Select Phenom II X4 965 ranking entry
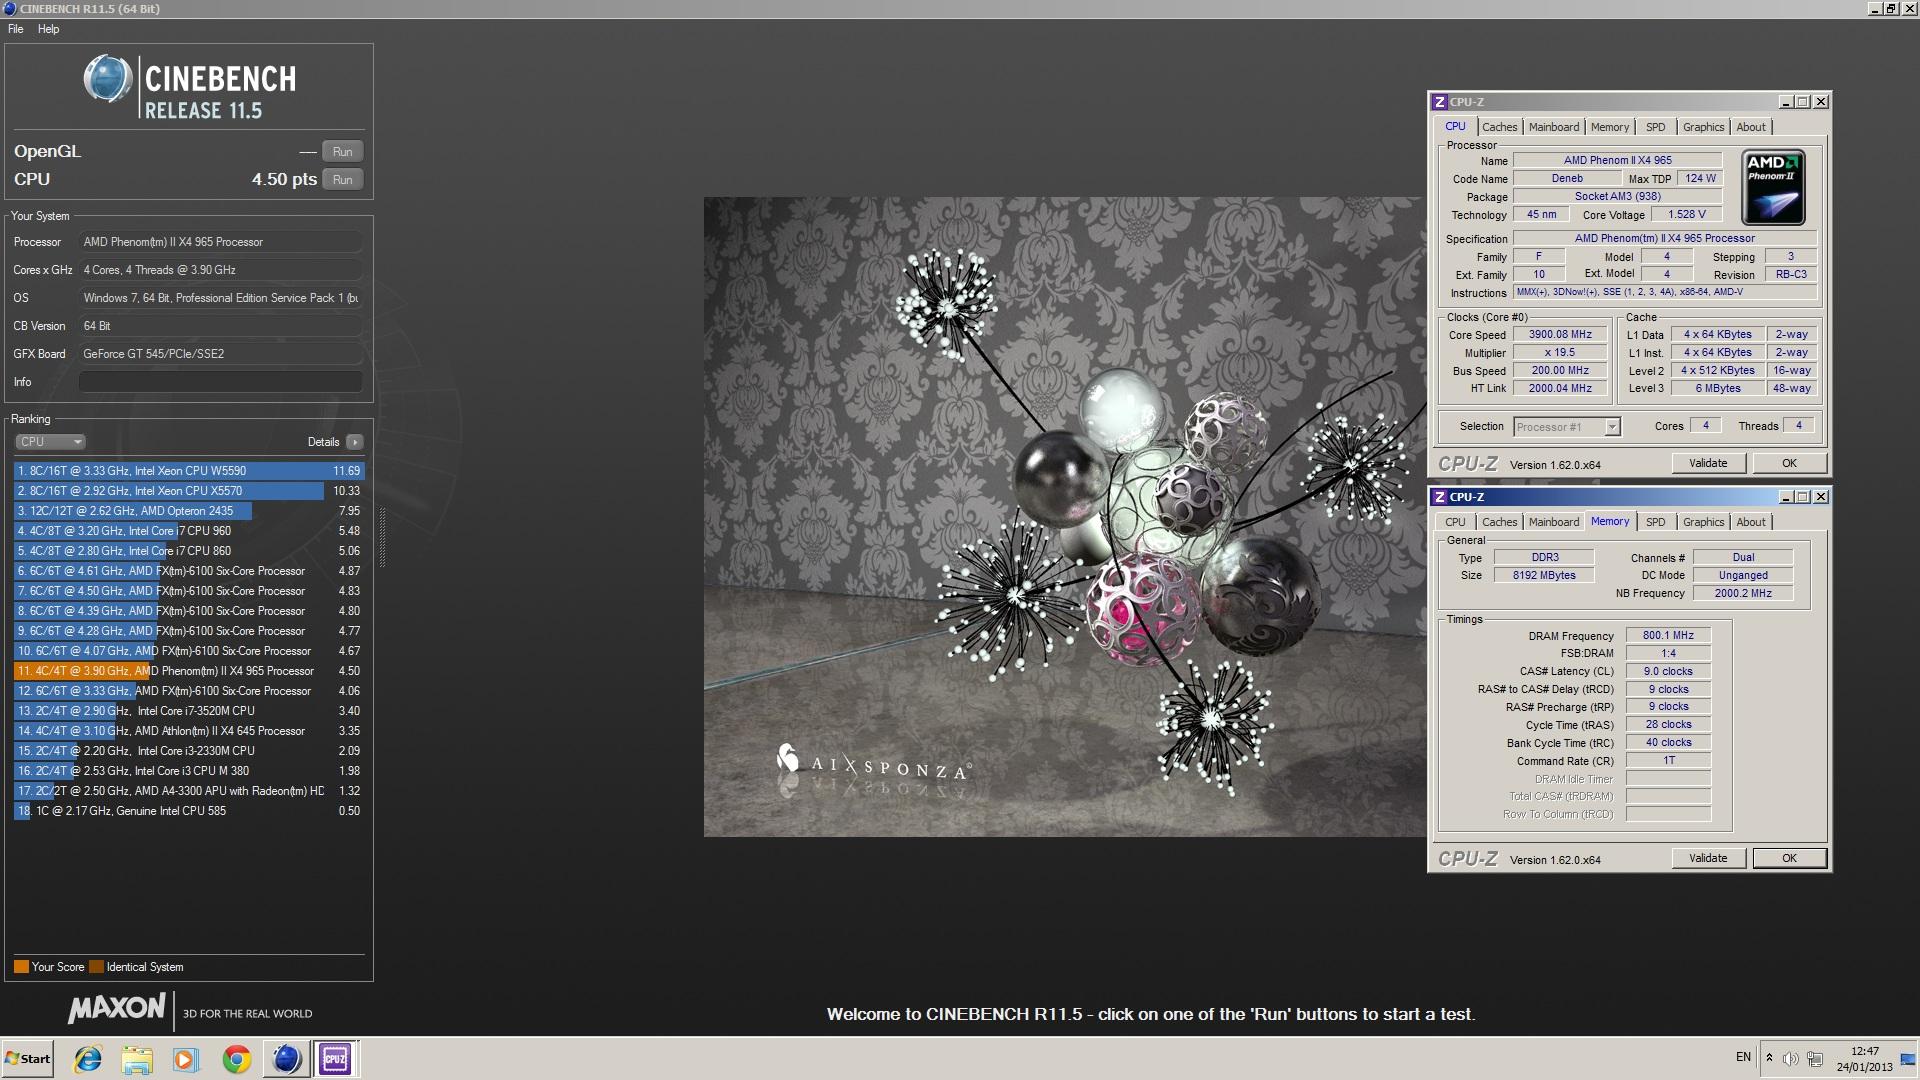This screenshot has height=1080, width=1920. (189, 671)
